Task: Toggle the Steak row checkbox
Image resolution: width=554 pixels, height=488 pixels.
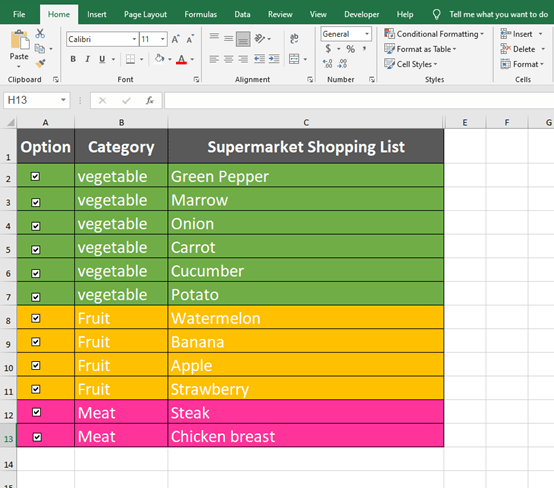Action: [x=36, y=412]
